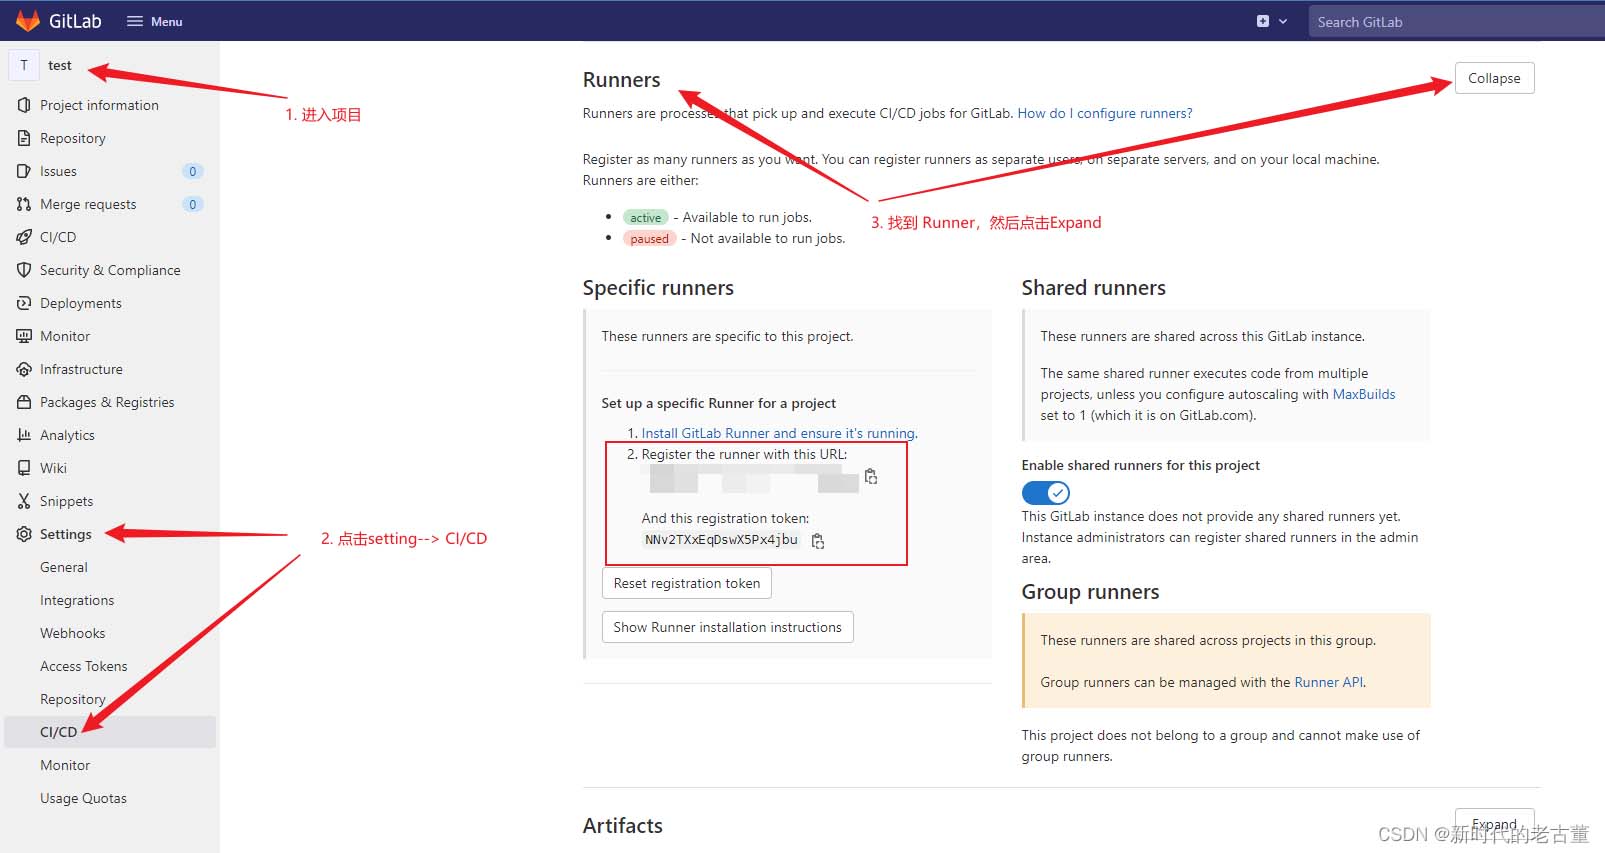The height and width of the screenshot is (853, 1605).
Task: Show Runner installation instructions
Action: pos(728,627)
